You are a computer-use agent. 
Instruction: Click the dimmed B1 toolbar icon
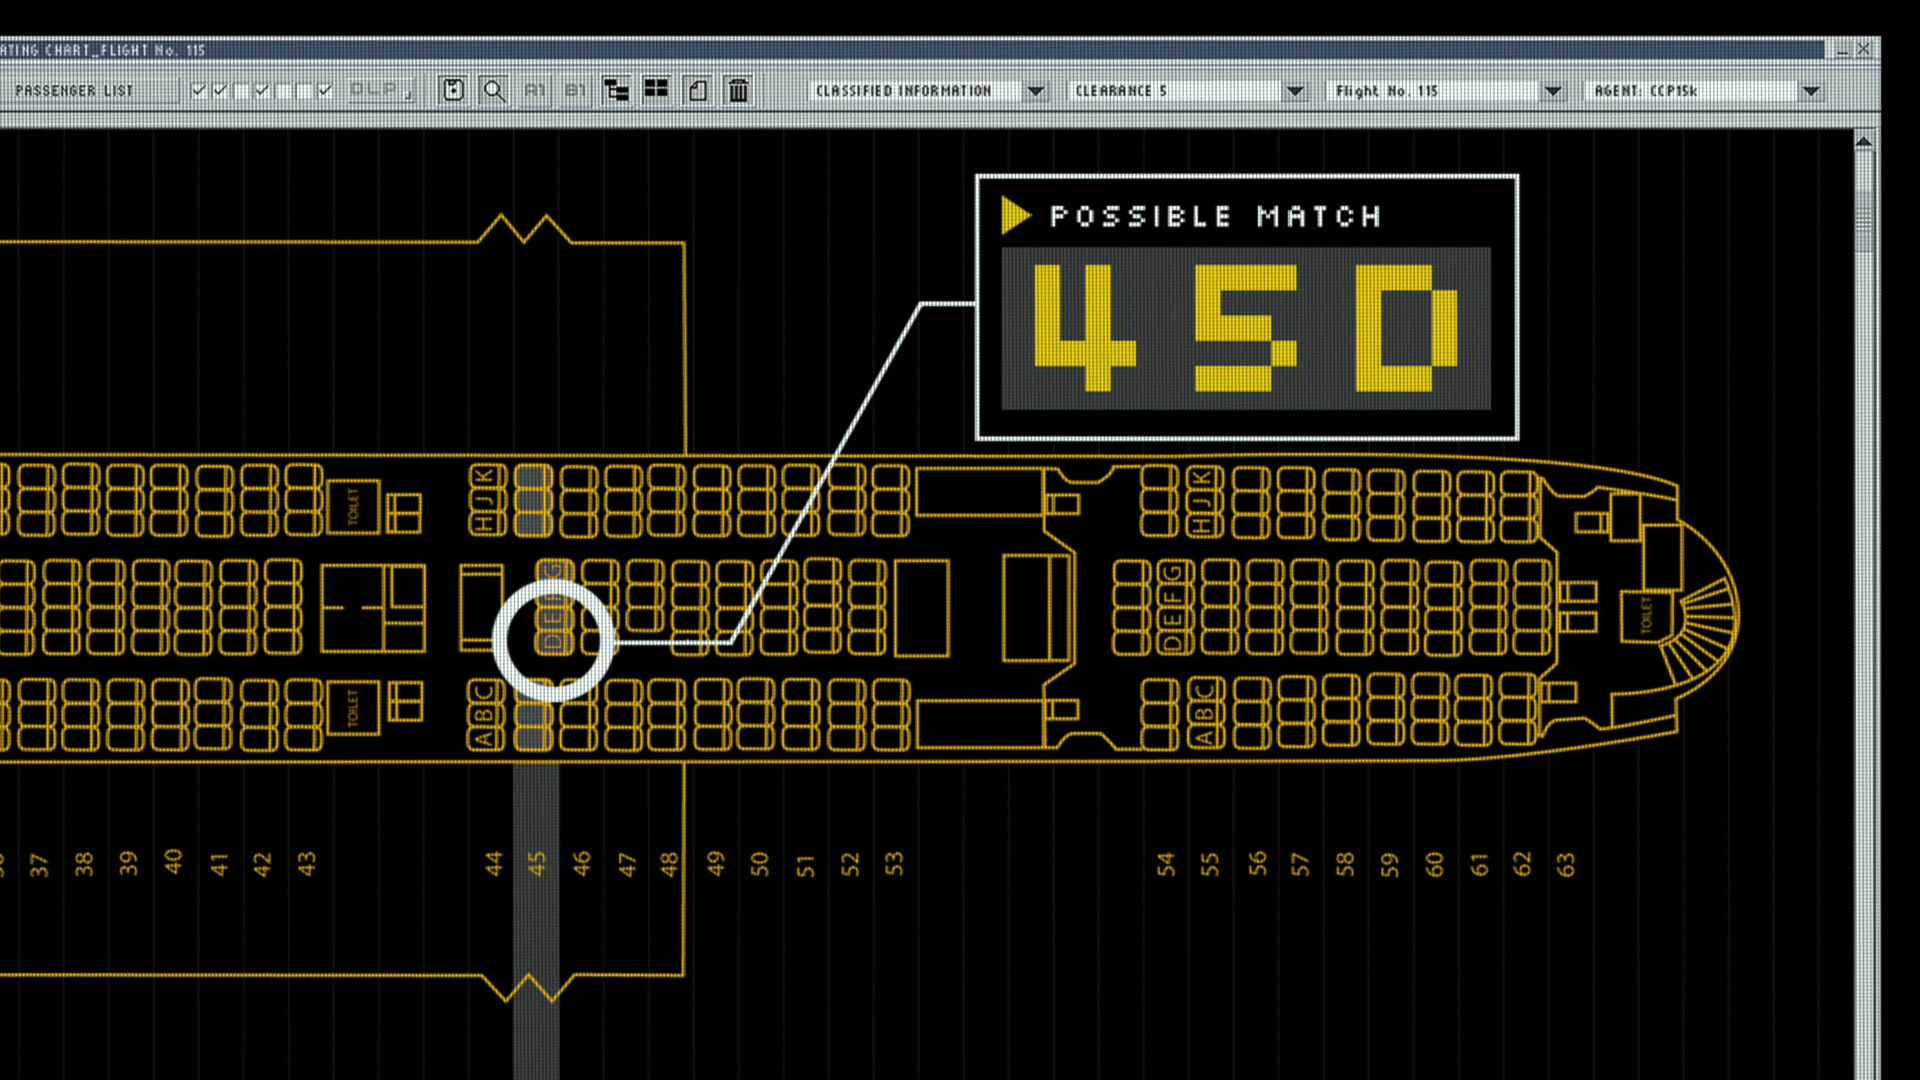coord(575,90)
